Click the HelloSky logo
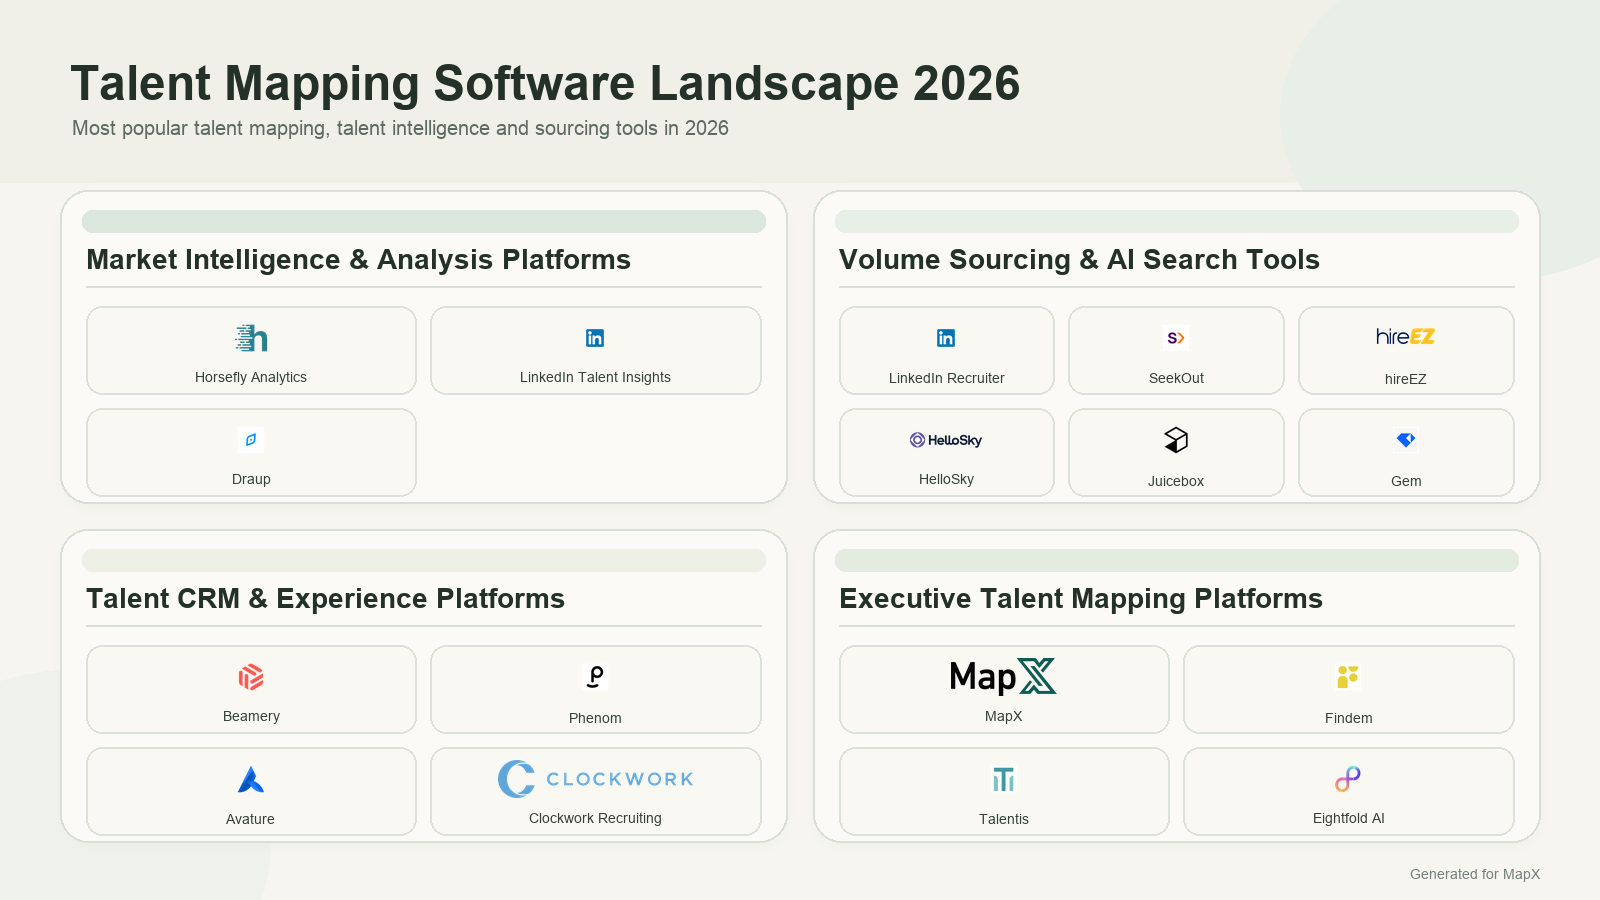Image resolution: width=1600 pixels, height=900 pixels. (946, 440)
